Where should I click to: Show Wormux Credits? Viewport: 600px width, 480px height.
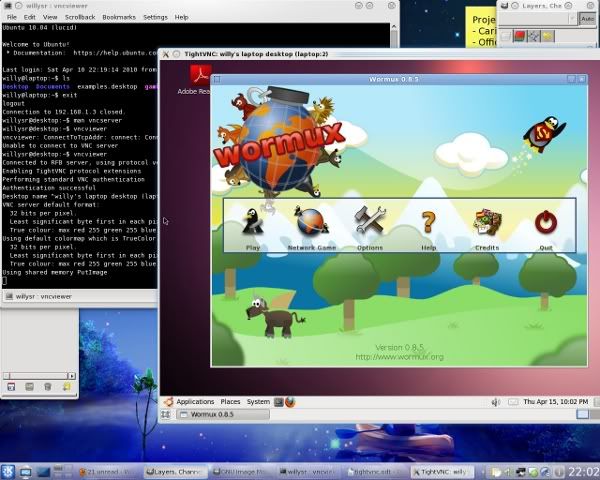[487, 227]
